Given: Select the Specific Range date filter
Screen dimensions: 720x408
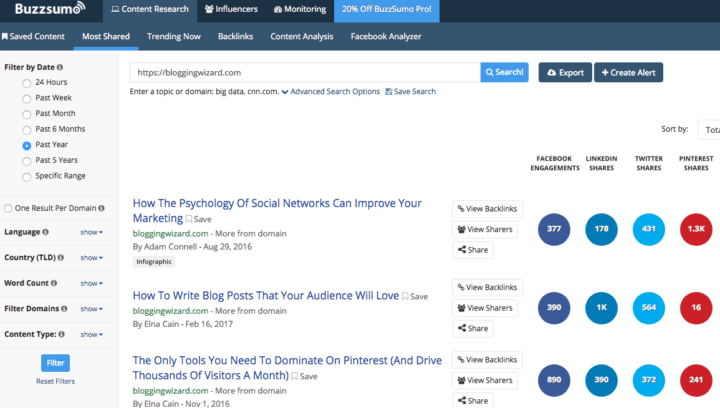Looking at the screenshot, I should (27, 177).
